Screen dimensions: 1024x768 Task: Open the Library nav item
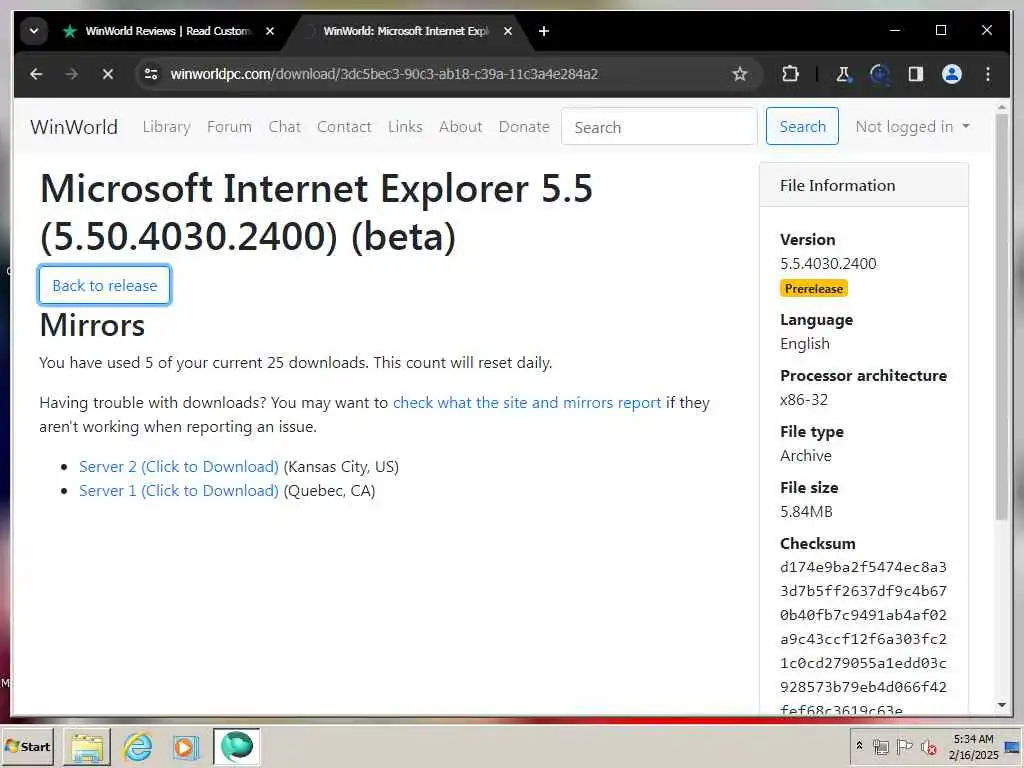[x=167, y=127]
